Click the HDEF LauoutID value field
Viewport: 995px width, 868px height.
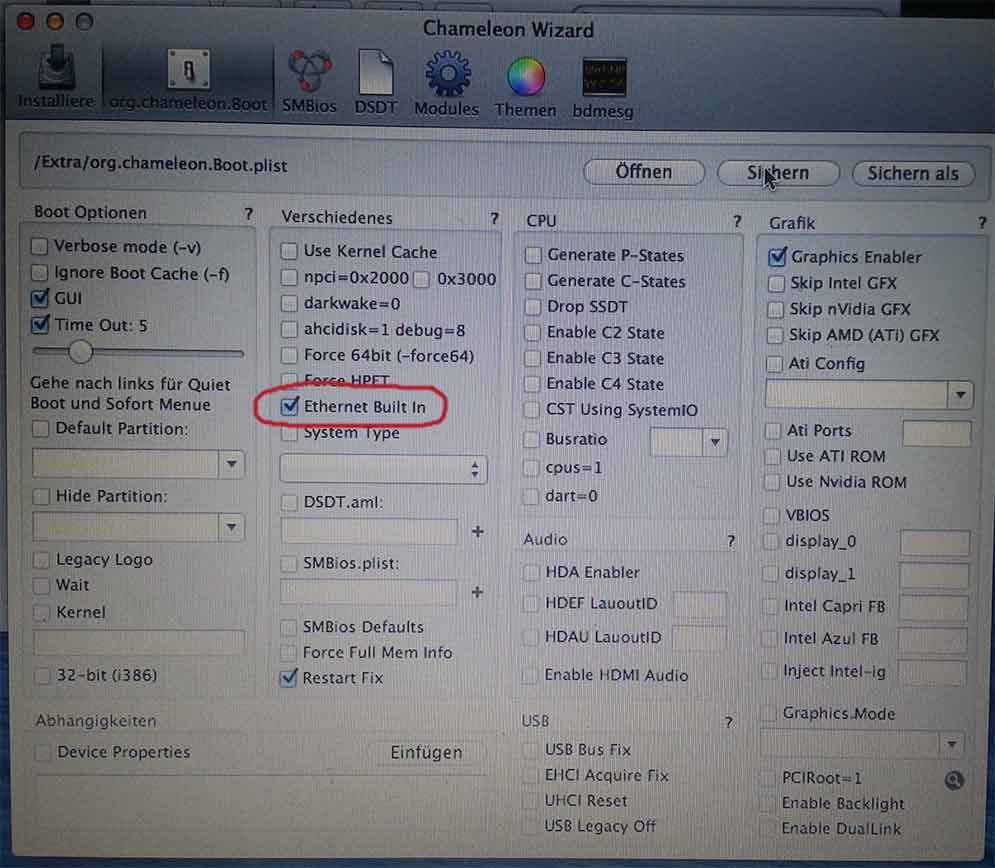700,605
